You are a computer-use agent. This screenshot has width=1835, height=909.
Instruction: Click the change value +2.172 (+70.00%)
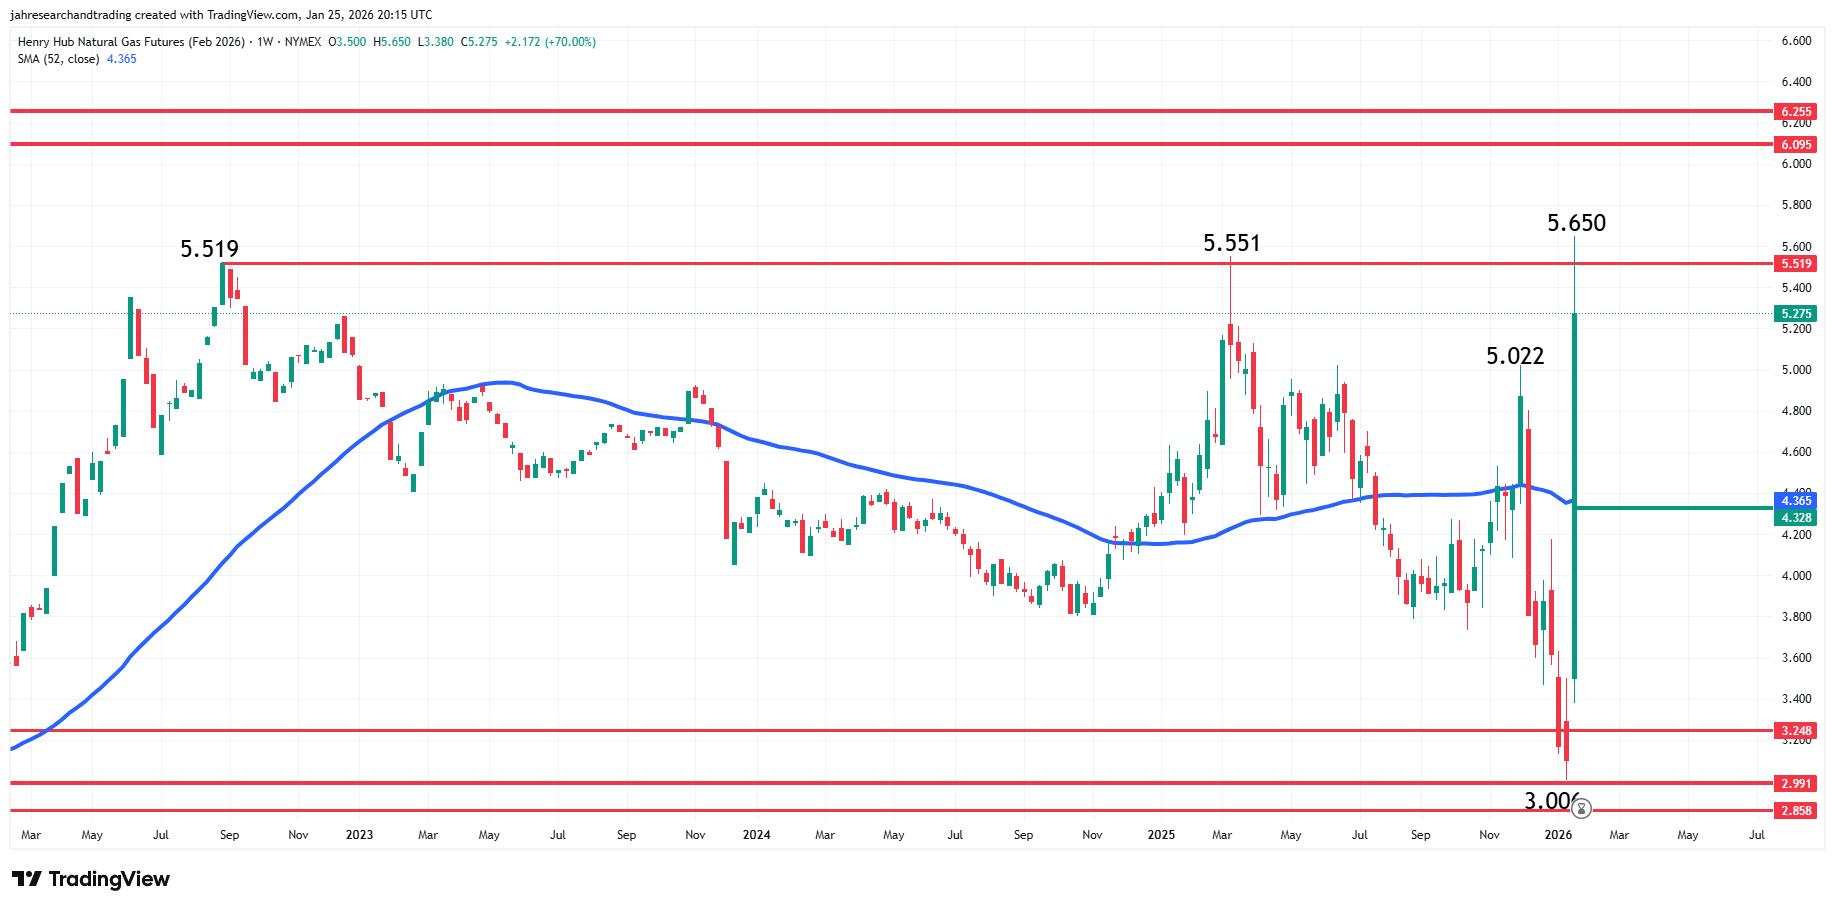[550, 42]
